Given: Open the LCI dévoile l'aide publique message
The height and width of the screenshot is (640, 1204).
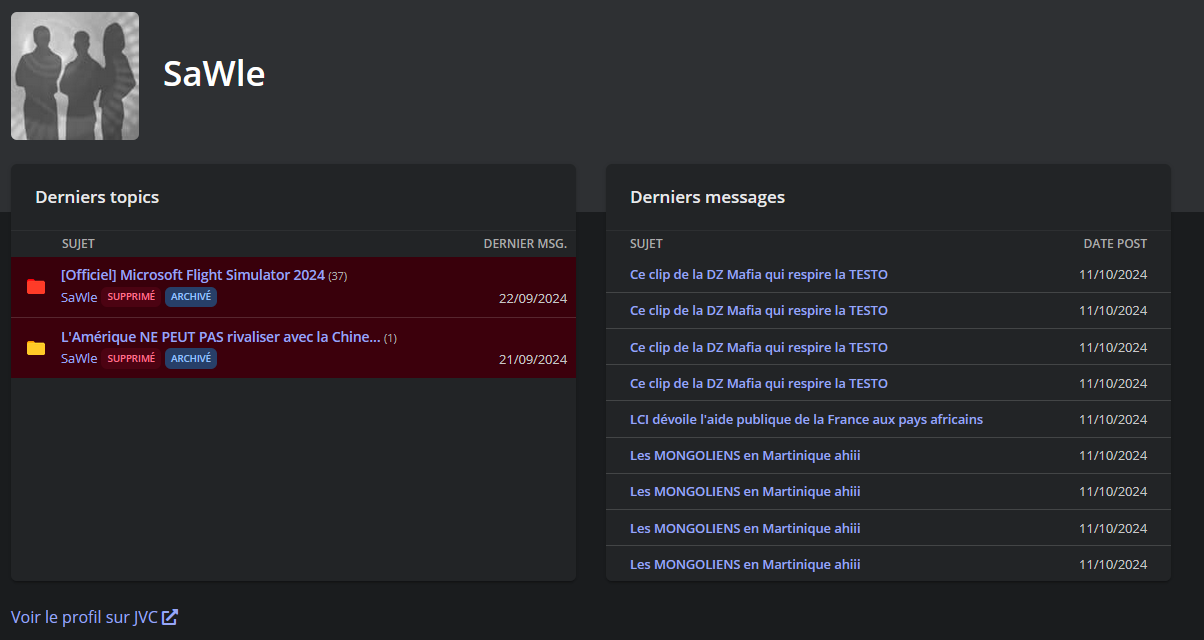Looking at the screenshot, I should click(x=806, y=419).
